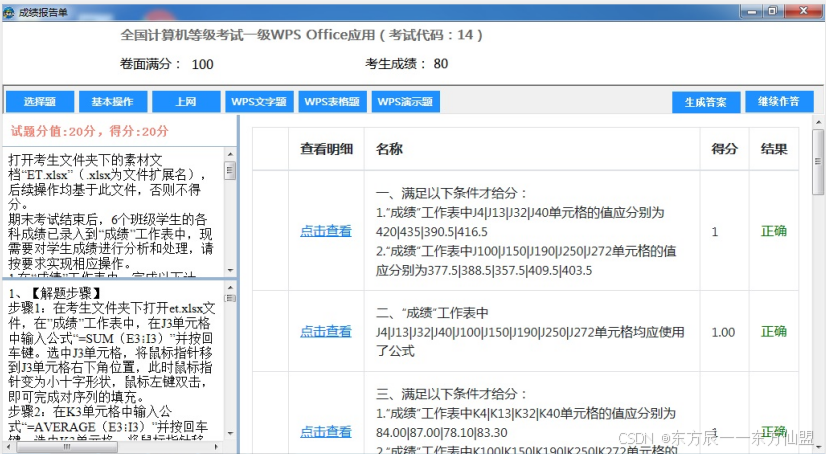Click the app icon in title bar
This screenshot has height=454, width=826.
pyautogui.click(x=8, y=12)
